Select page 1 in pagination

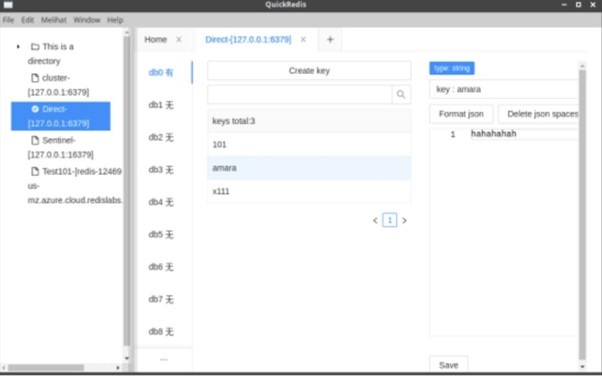(x=390, y=220)
